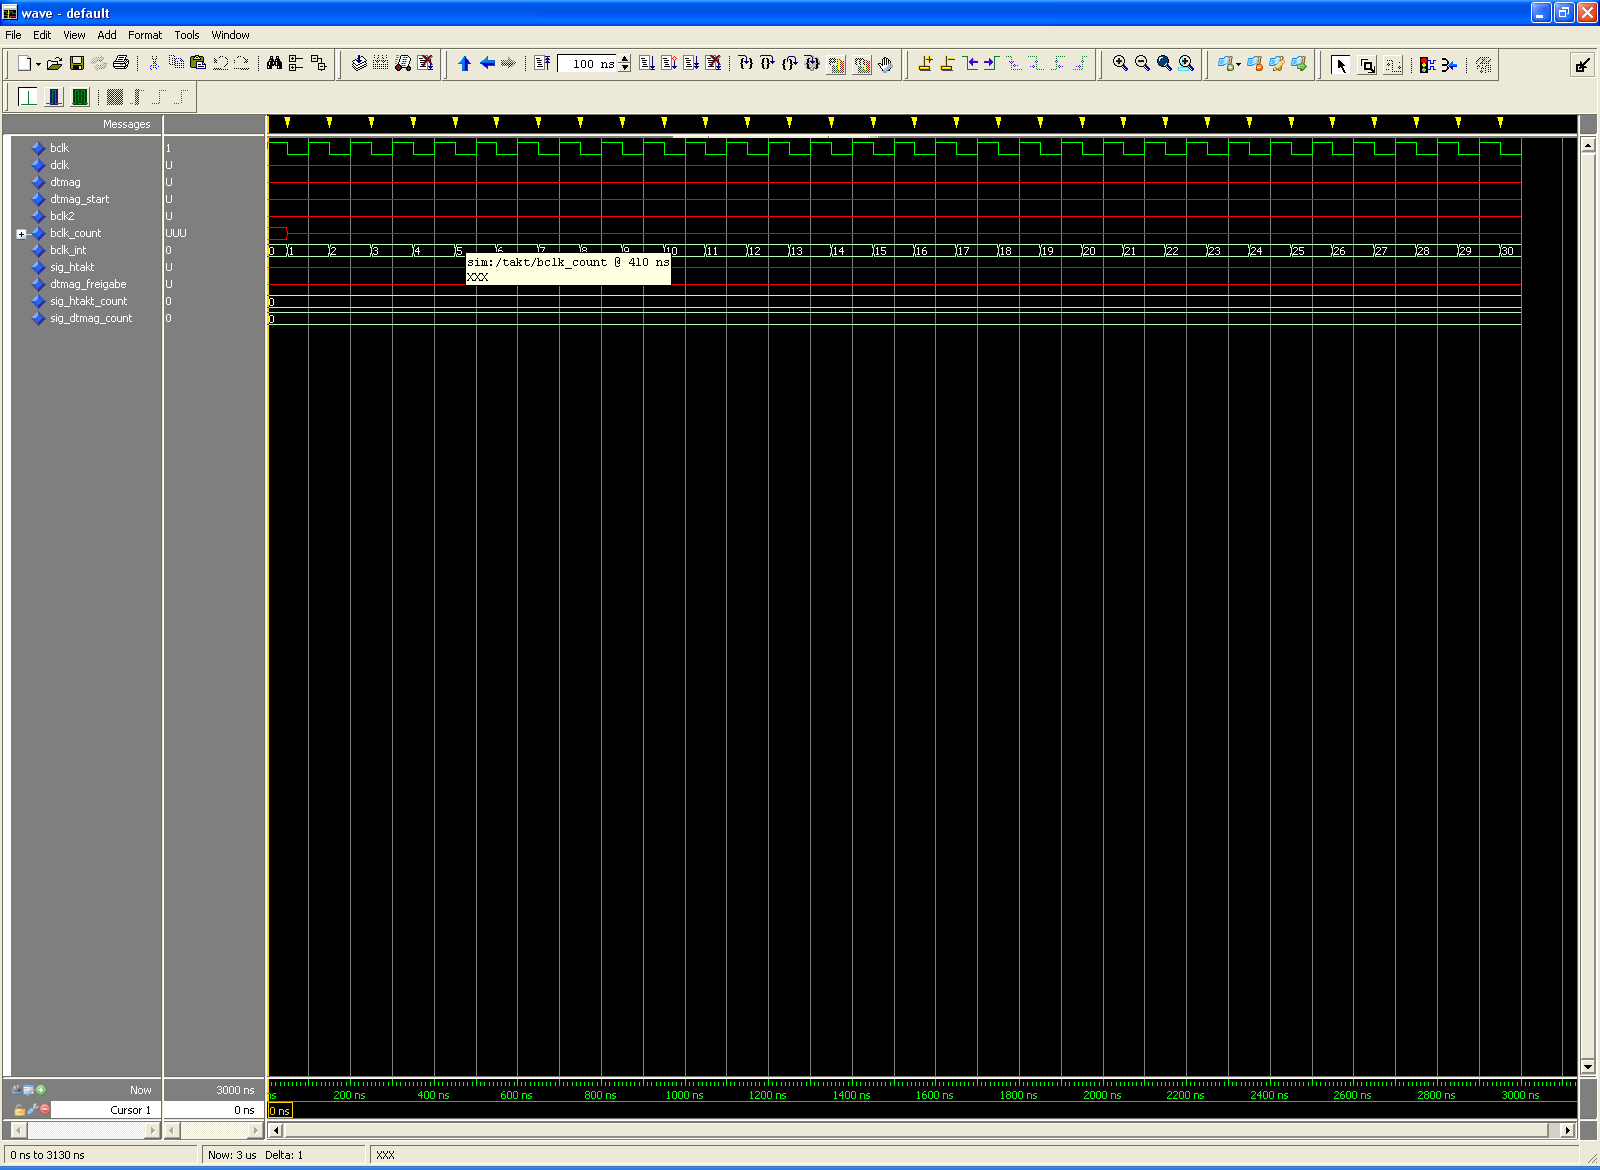Click the lock icon beside Cursor 1
This screenshot has width=1600, height=1170.
pyautogui.click(x=19, y=1110)
